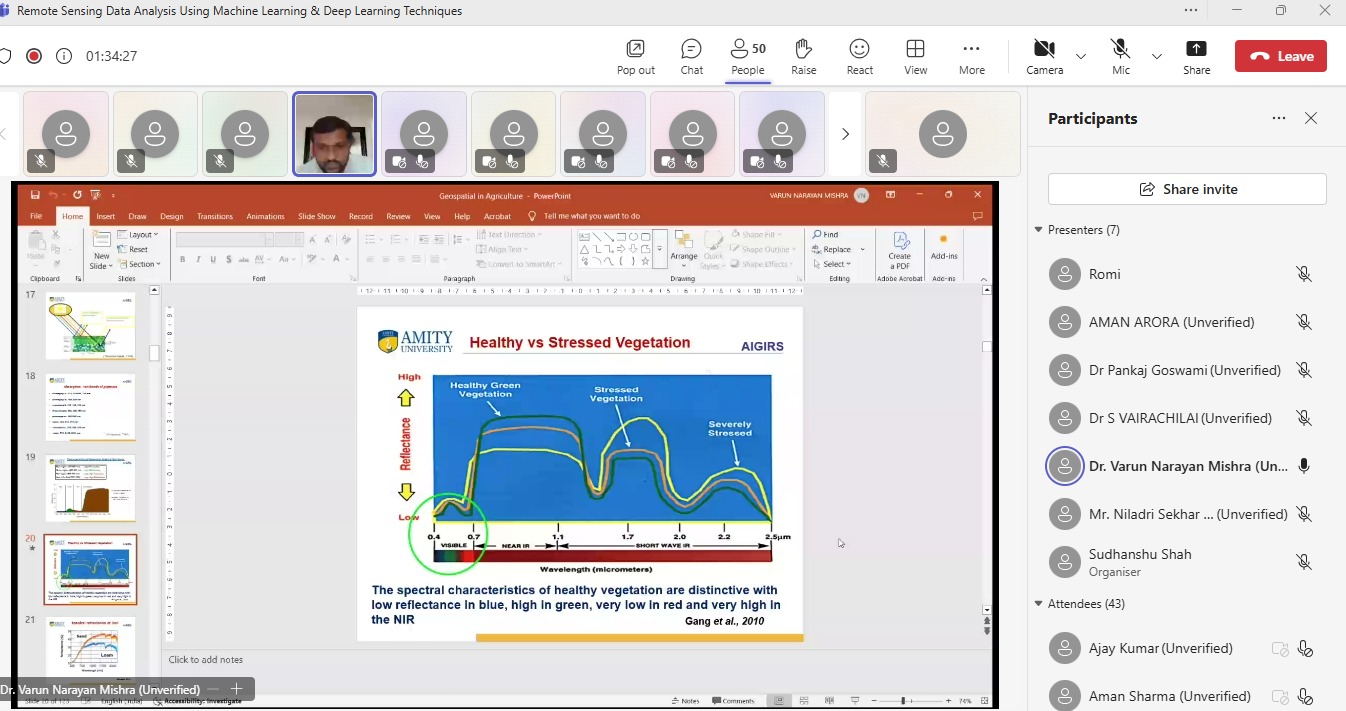Open the Chat panel
The image size is (1346, 711).
coord(691,57)
